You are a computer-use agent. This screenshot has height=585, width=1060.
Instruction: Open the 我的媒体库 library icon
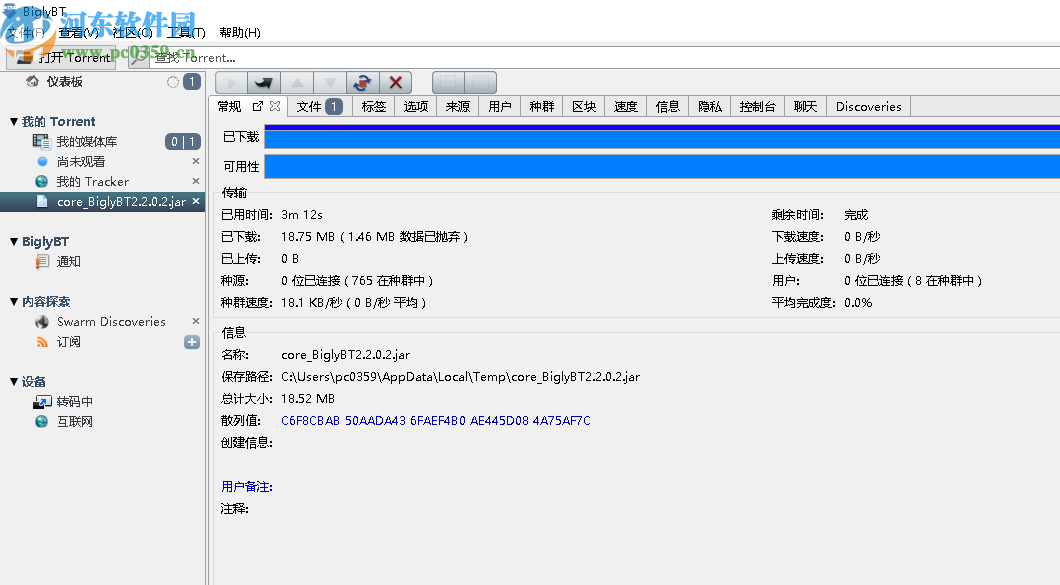tap(41, 141)
